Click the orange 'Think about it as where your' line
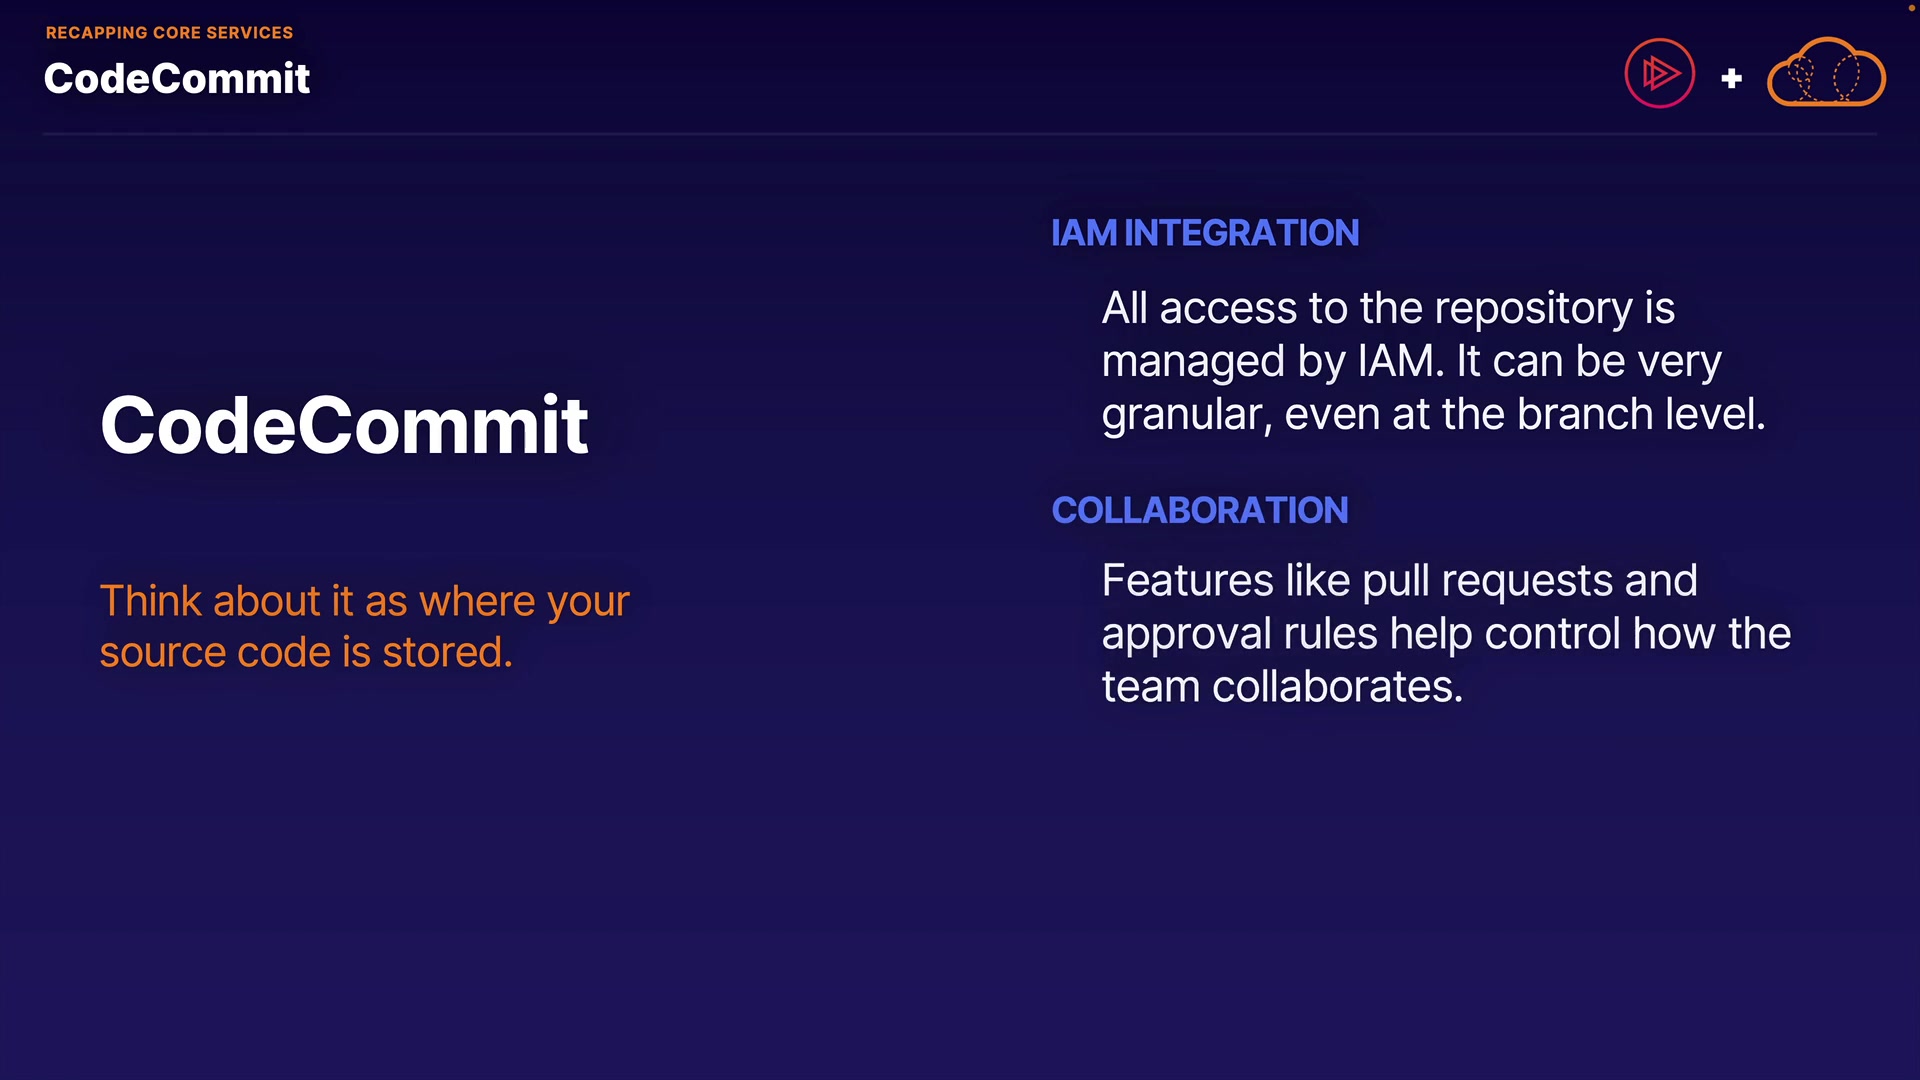1920x1080 pixels. [364, 601]
